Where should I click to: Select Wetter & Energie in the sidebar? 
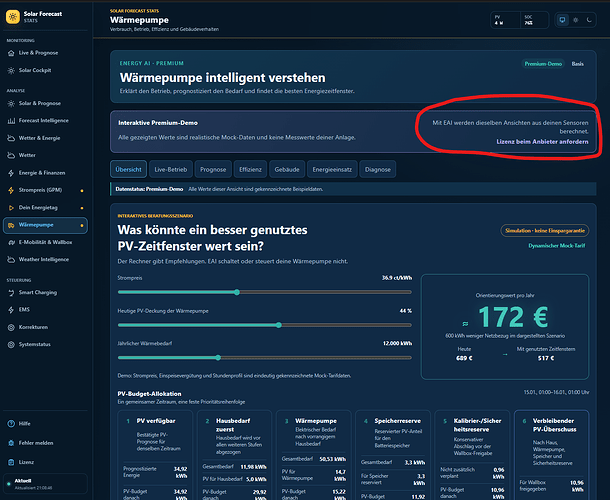click(39, 138)
